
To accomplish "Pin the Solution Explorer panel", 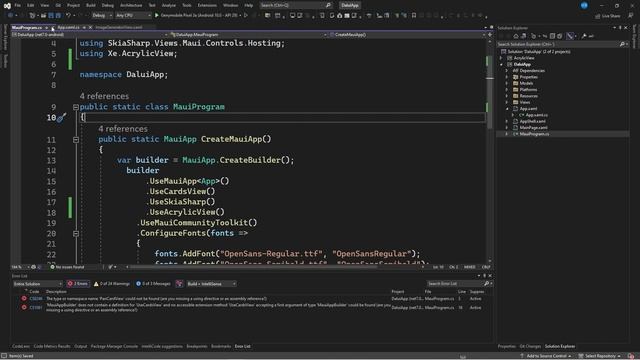I will 620,28.
